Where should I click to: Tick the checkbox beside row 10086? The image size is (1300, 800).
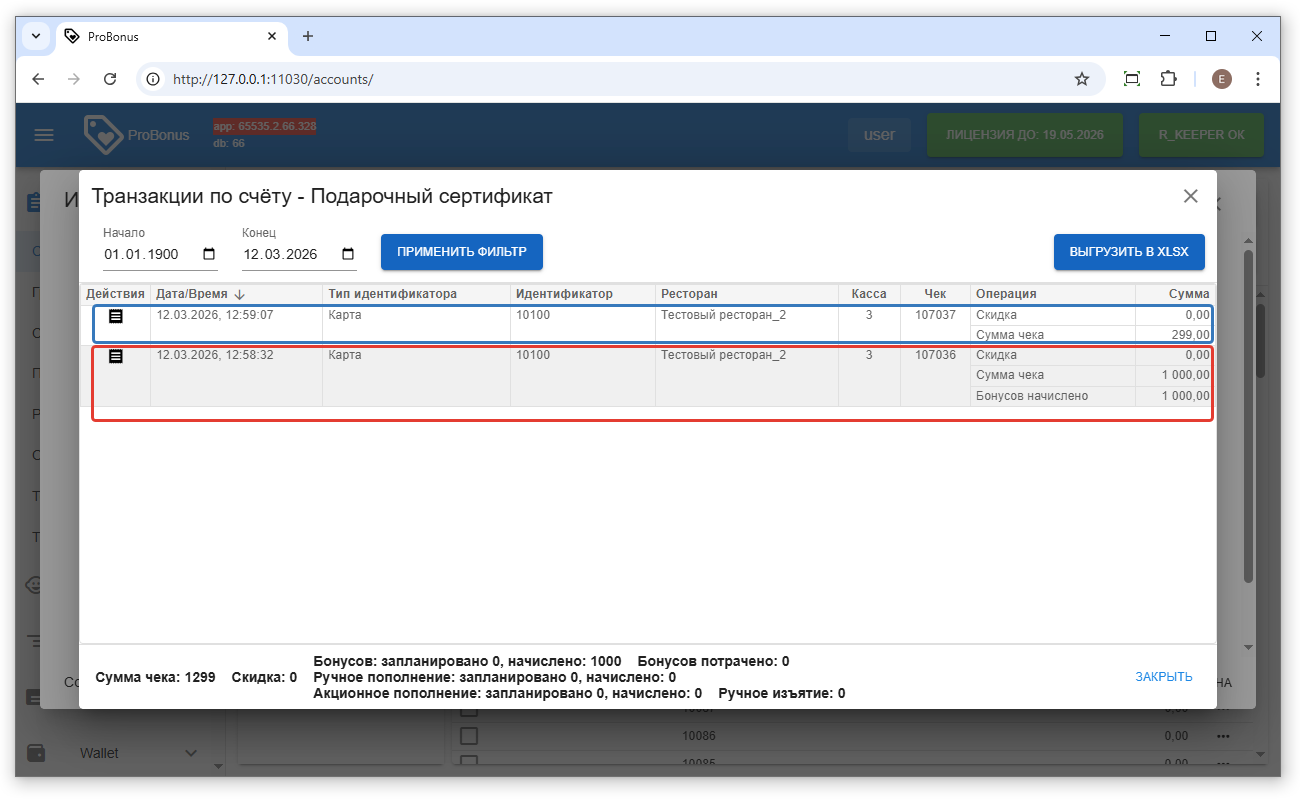tap(468, 736)
